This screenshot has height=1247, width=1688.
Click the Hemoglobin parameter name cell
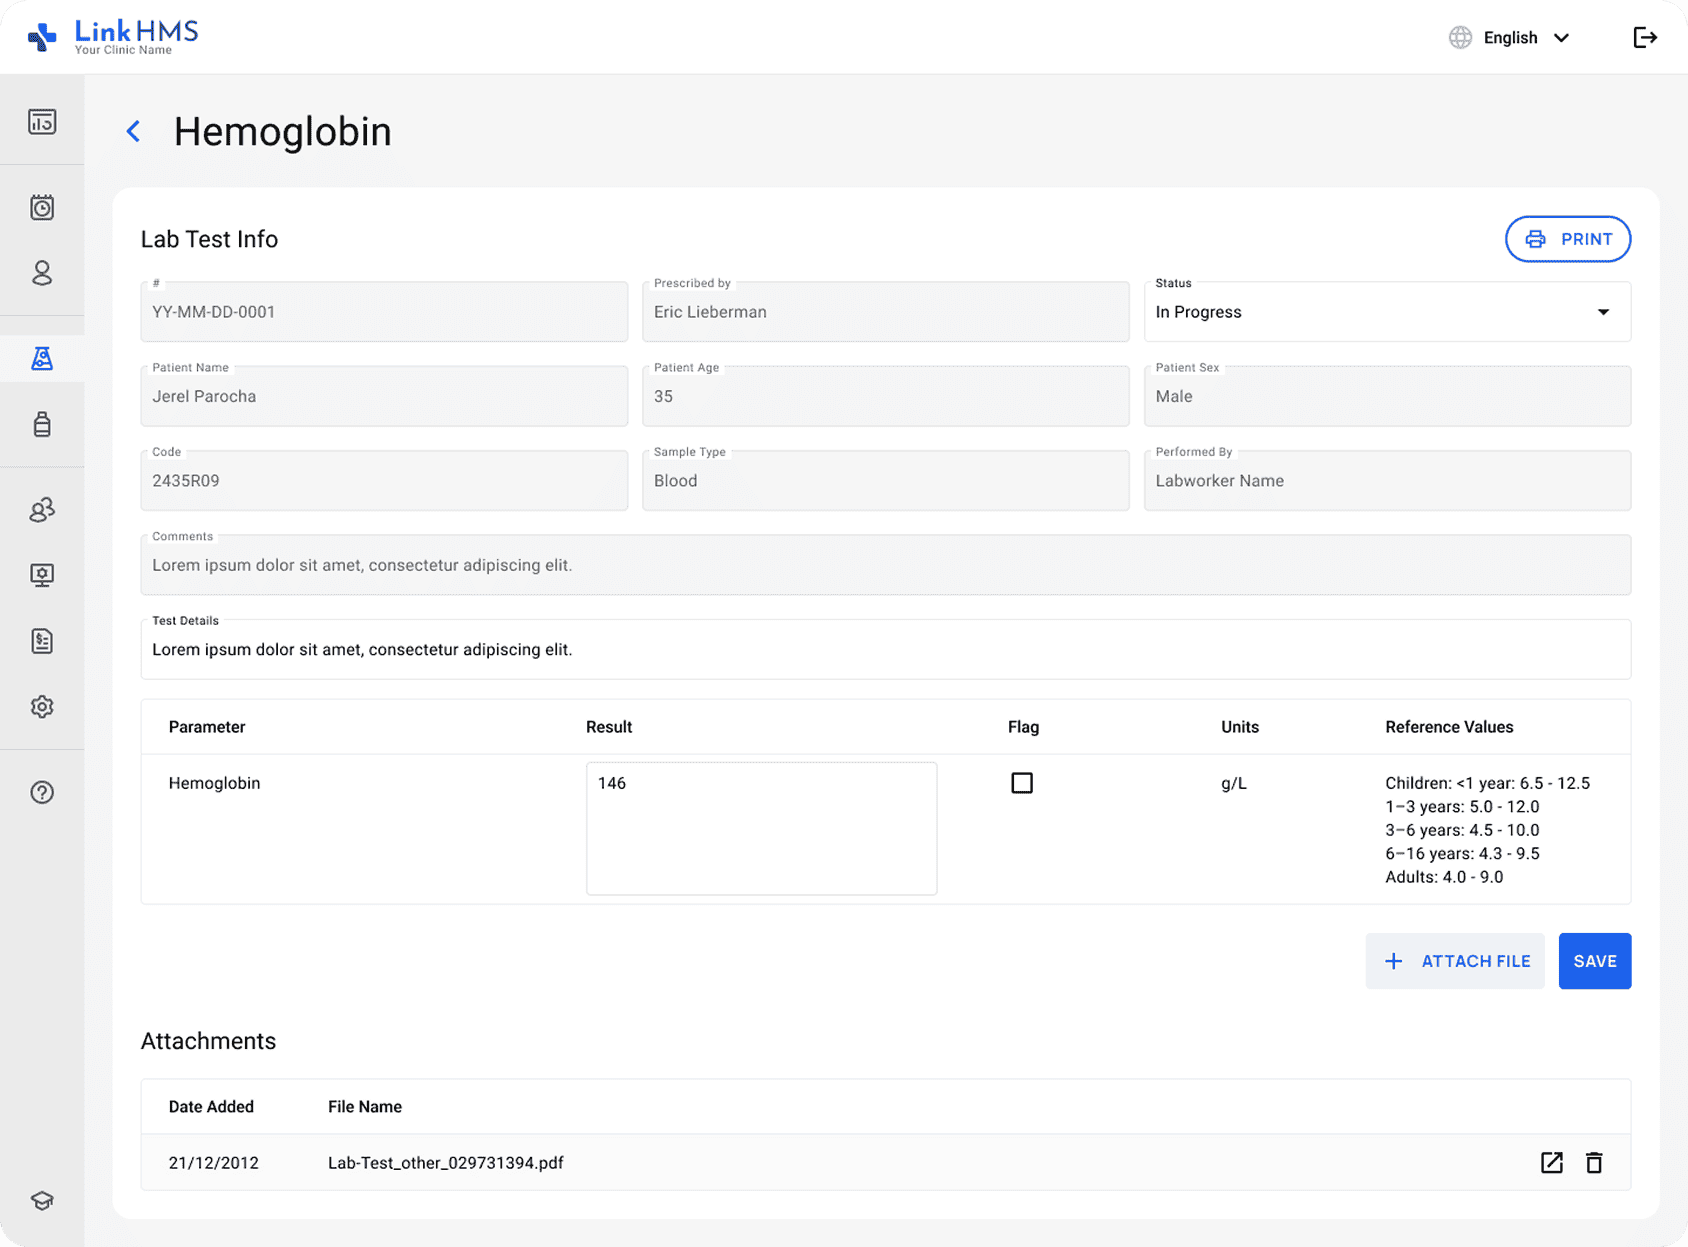(215, 783)
